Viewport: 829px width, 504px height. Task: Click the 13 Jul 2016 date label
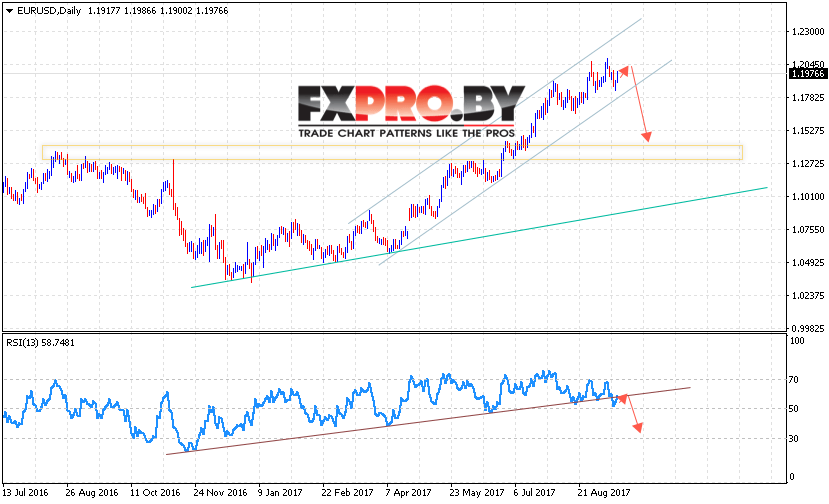click(25, 492)
